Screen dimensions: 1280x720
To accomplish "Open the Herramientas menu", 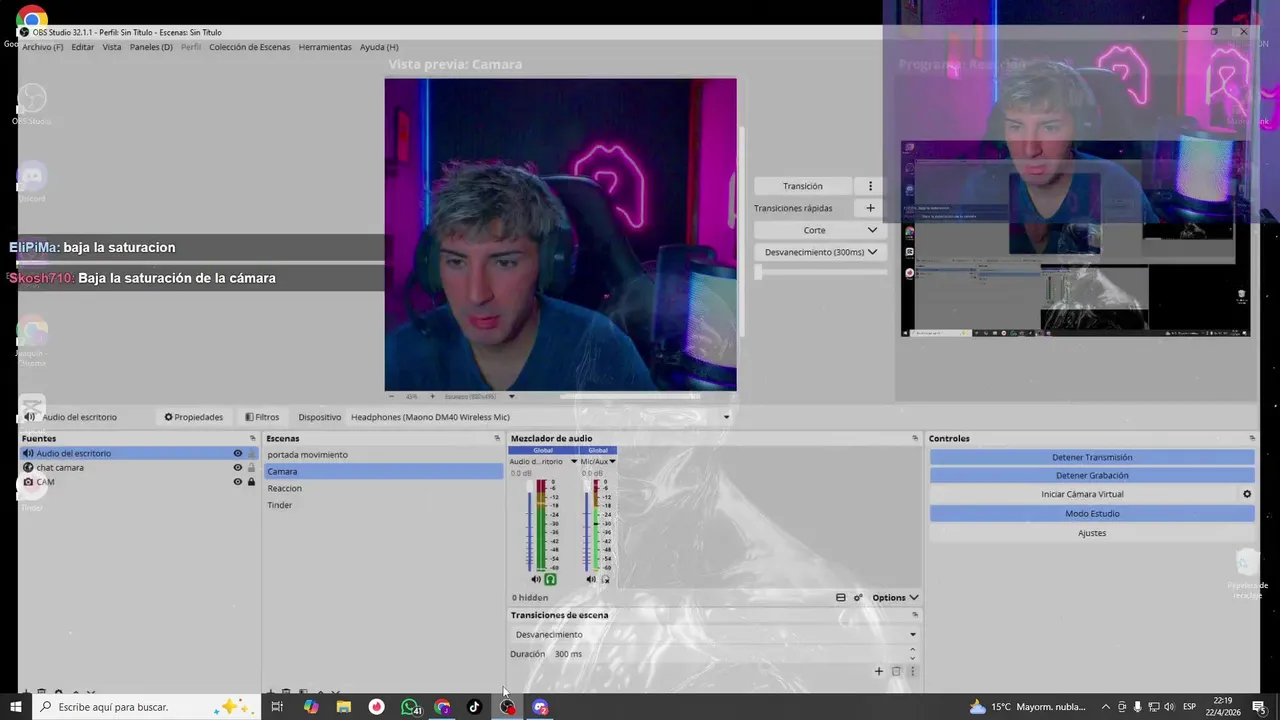I will click(325, 47).
